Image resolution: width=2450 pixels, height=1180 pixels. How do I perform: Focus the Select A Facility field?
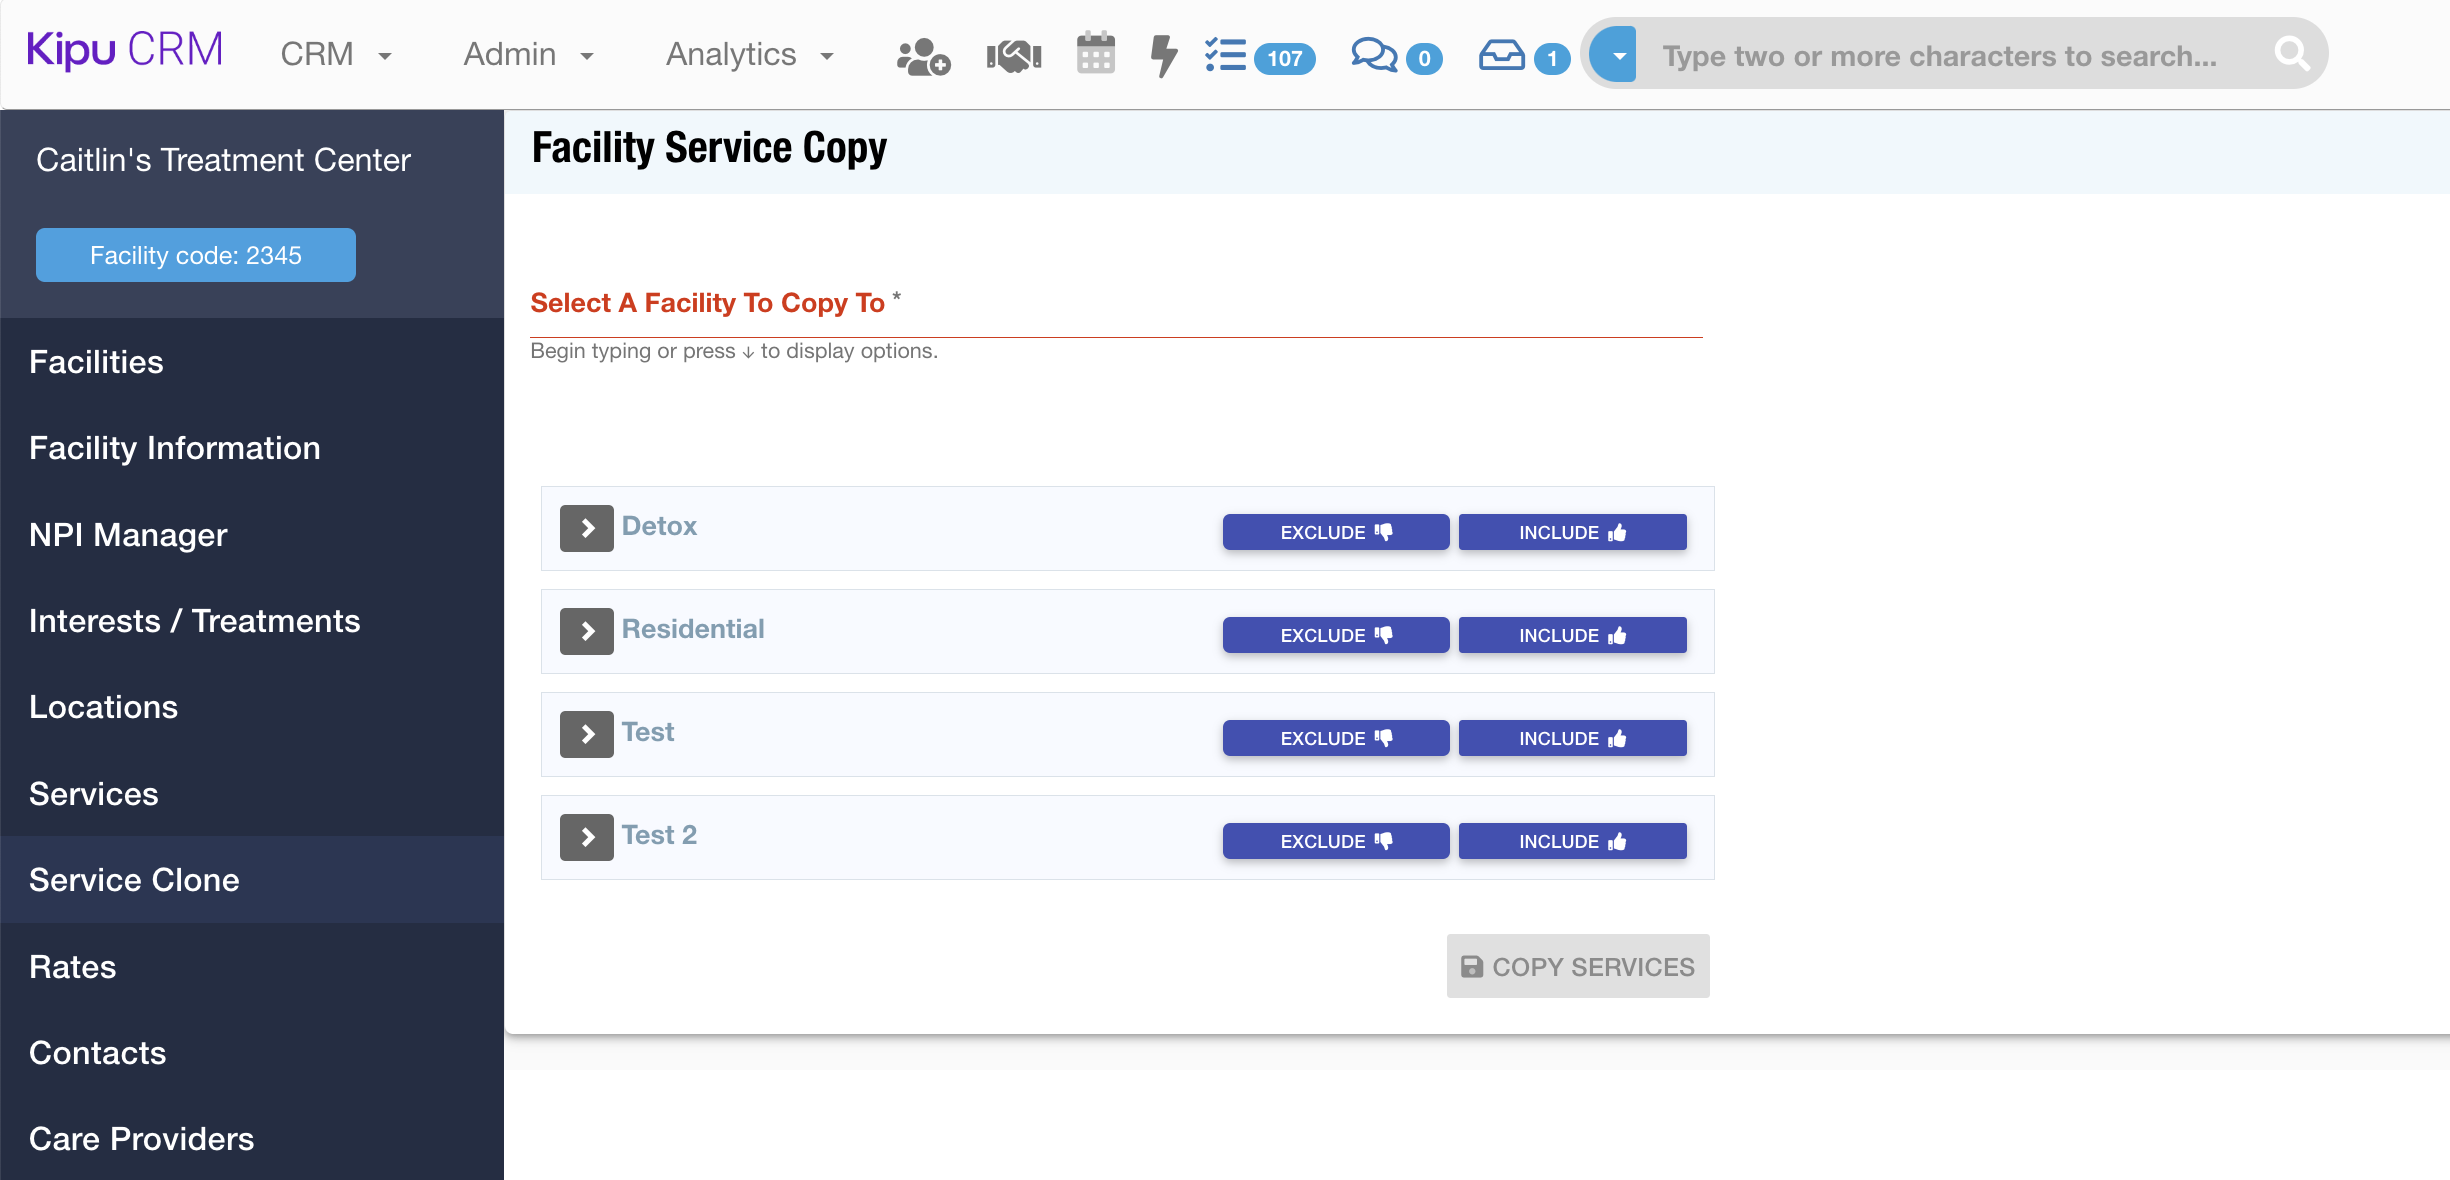click(x=1115, y=320)
